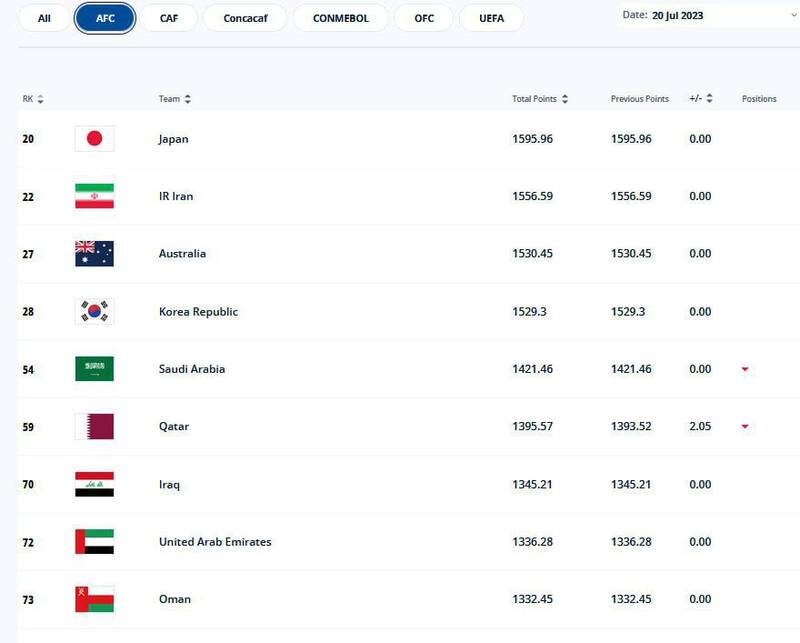800x643 pixels.
Task: Switch to the UEFA tab
Action: coord(489,17)
